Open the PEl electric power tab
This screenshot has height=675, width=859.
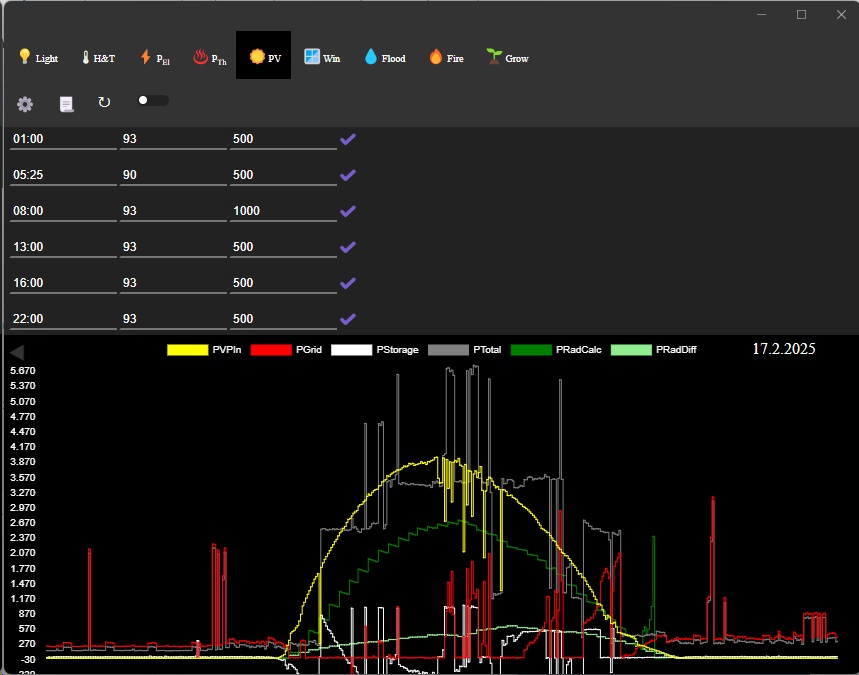click(154, 58)
